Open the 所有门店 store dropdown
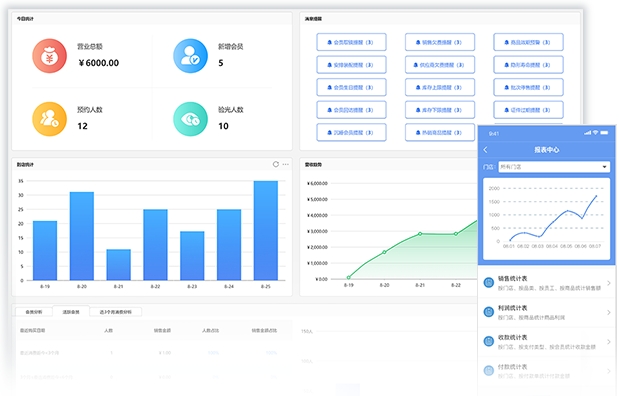 (554, 167)
